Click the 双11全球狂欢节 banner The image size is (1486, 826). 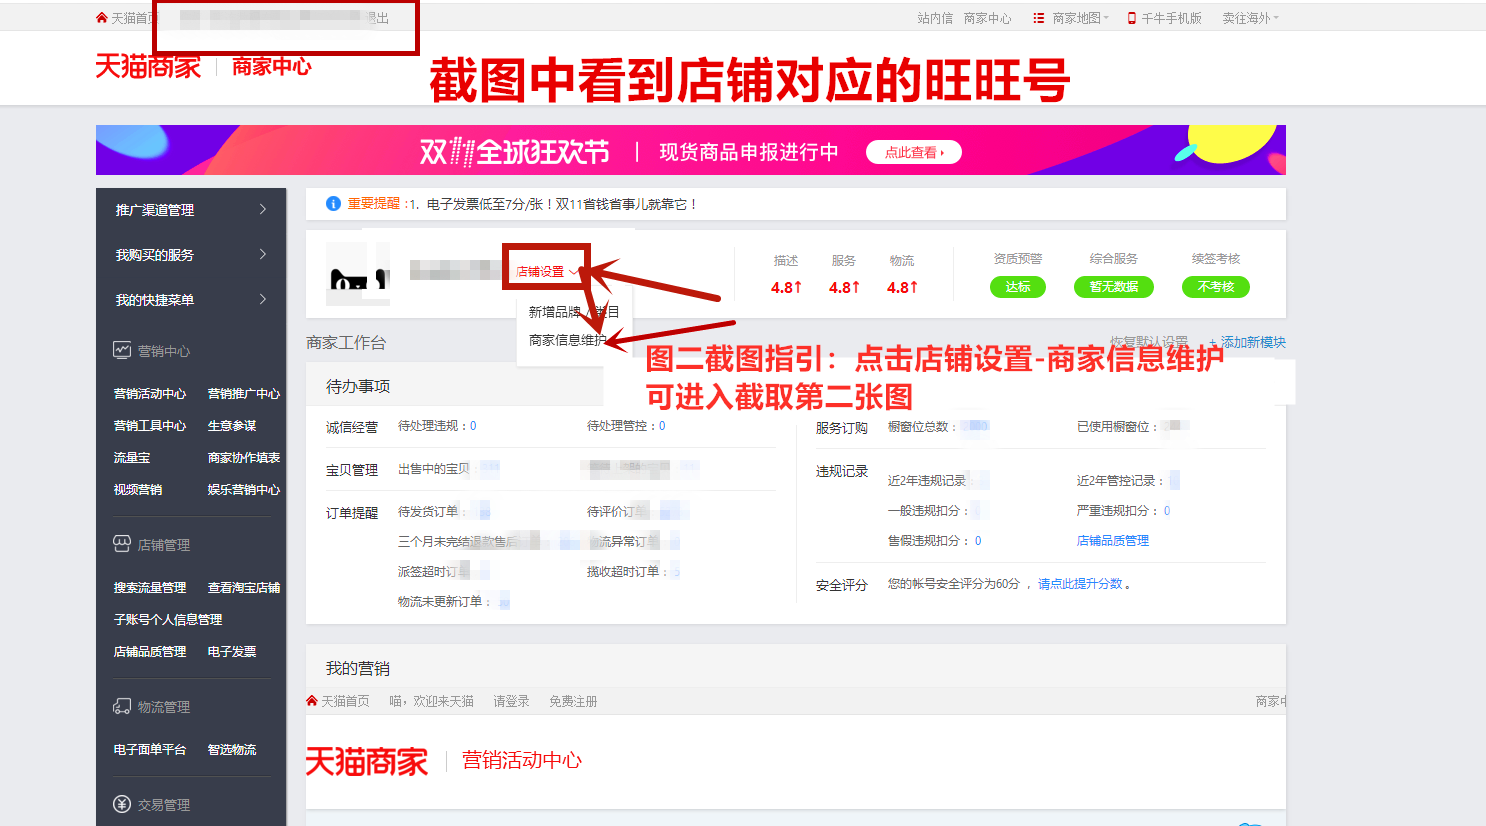(691, 150)
